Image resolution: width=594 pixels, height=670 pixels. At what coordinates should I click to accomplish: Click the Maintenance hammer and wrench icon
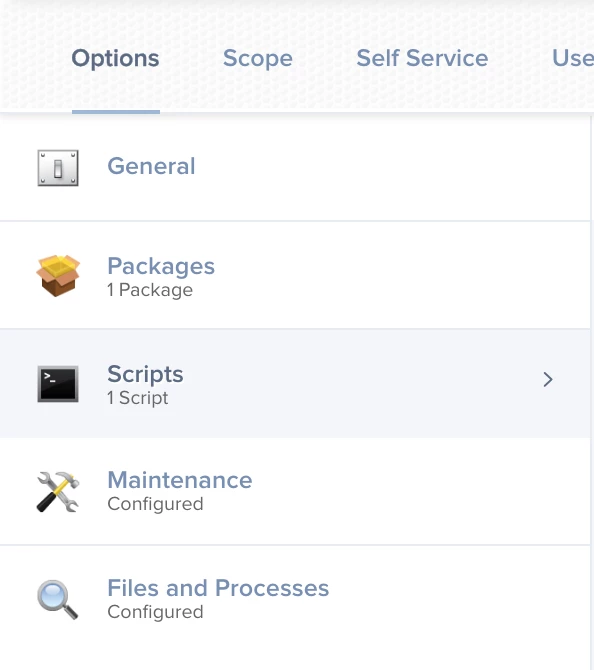click(58, 491)
